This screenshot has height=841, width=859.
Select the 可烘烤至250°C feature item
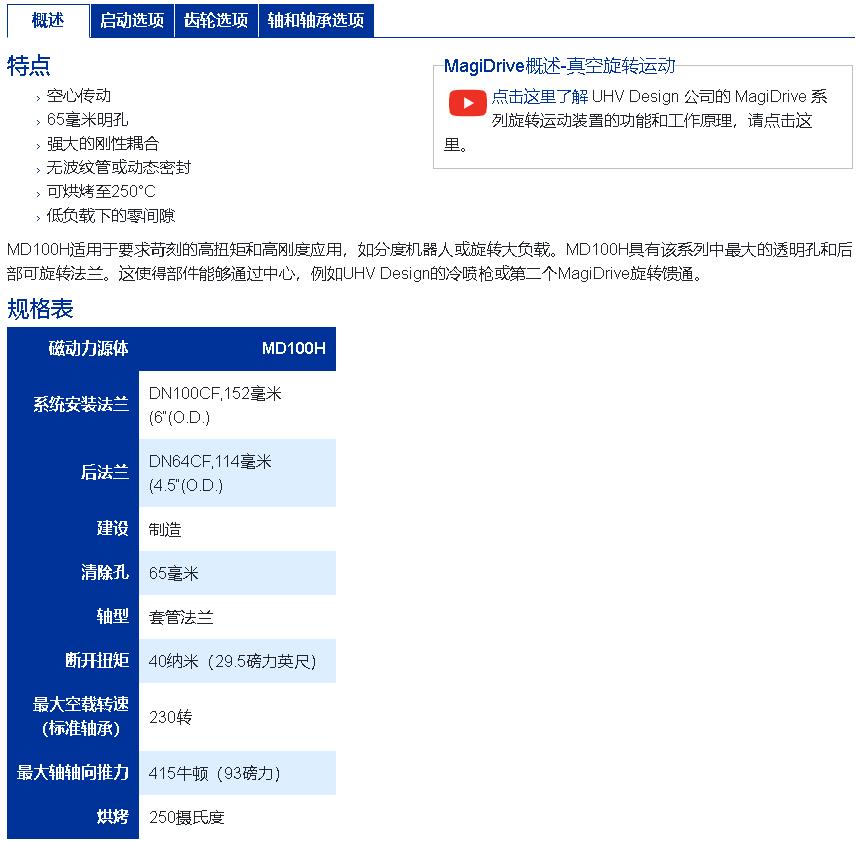click(x=101, y=191)
